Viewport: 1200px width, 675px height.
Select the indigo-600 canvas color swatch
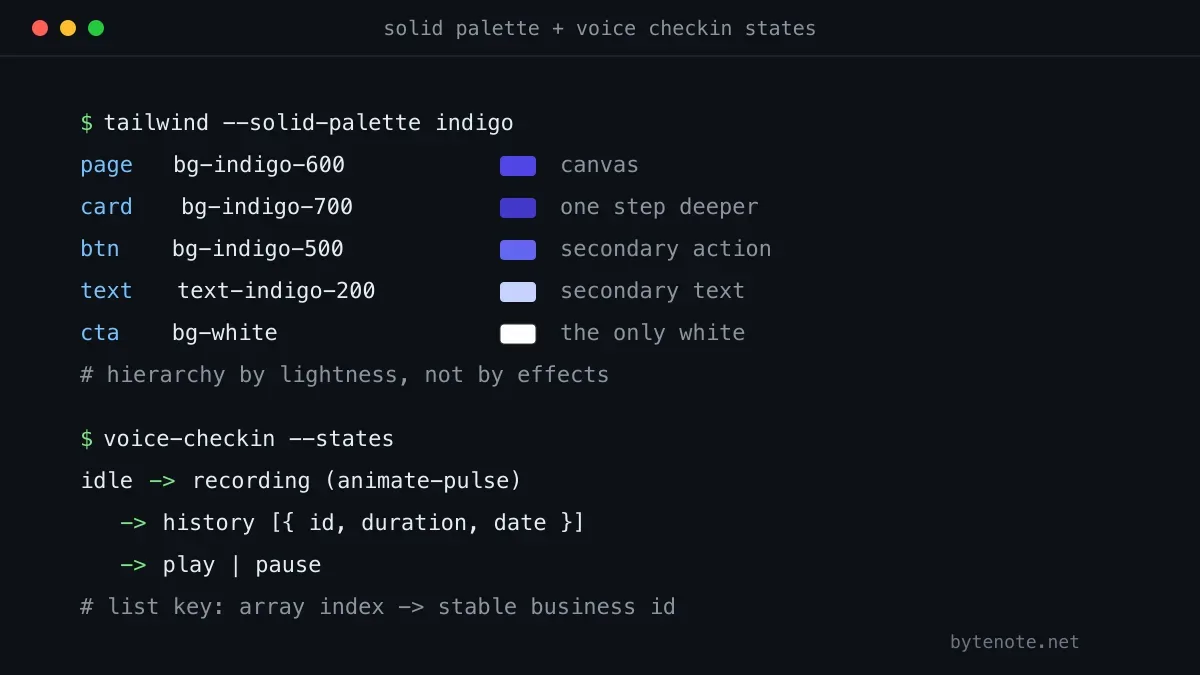point(518,166)
